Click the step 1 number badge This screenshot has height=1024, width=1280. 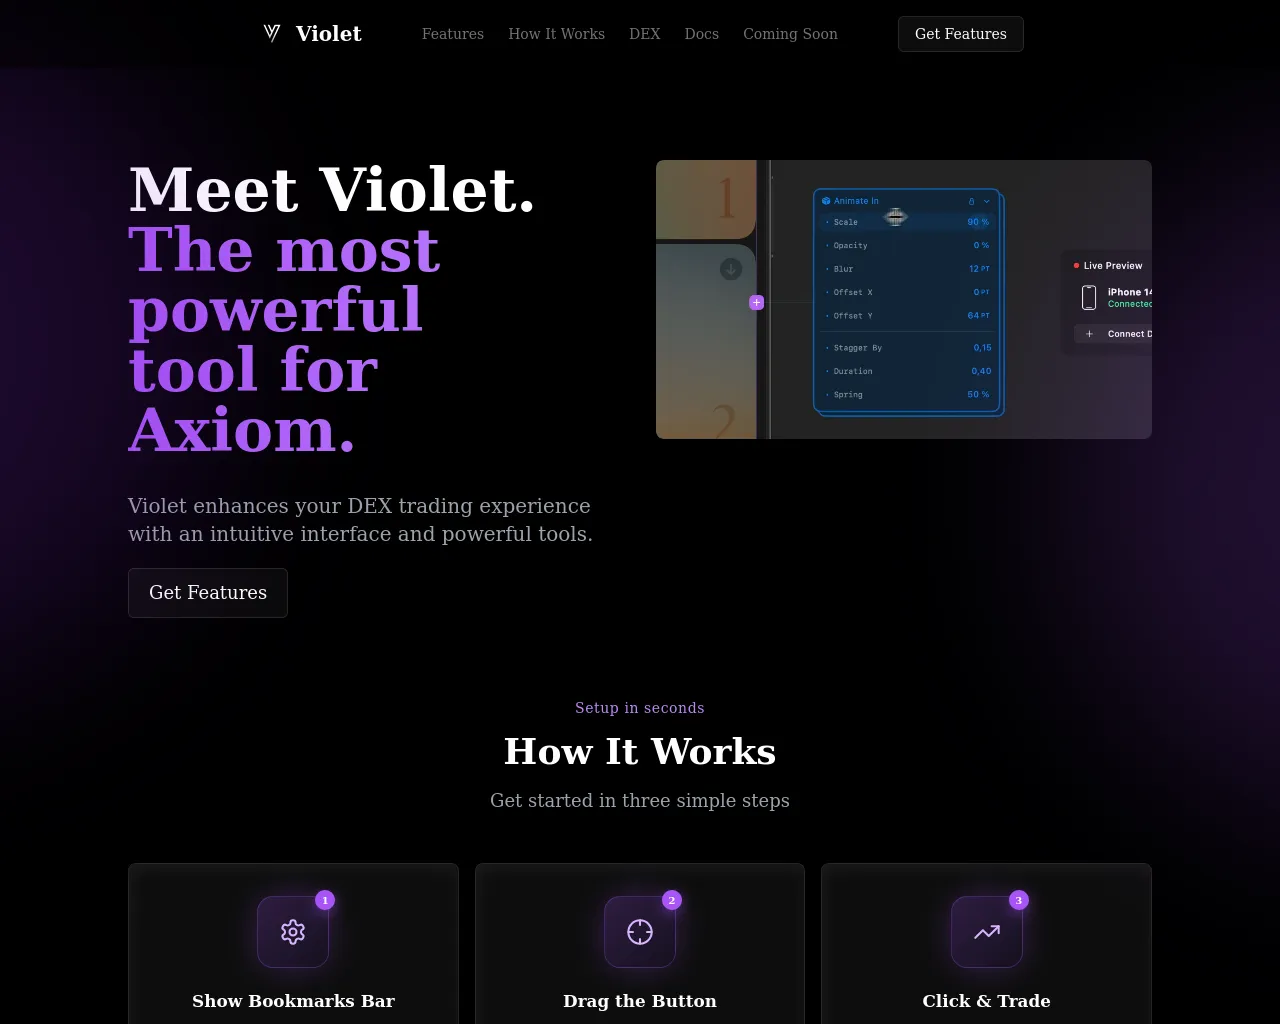[x=325, y=900]
